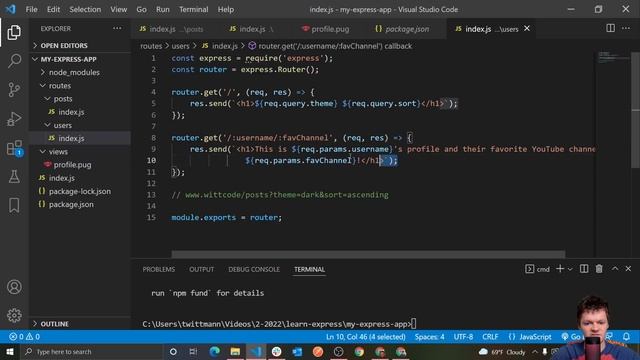Change line endings via CRLF entry
Viewport: 640px width, 360px height.
coord(490,337)
